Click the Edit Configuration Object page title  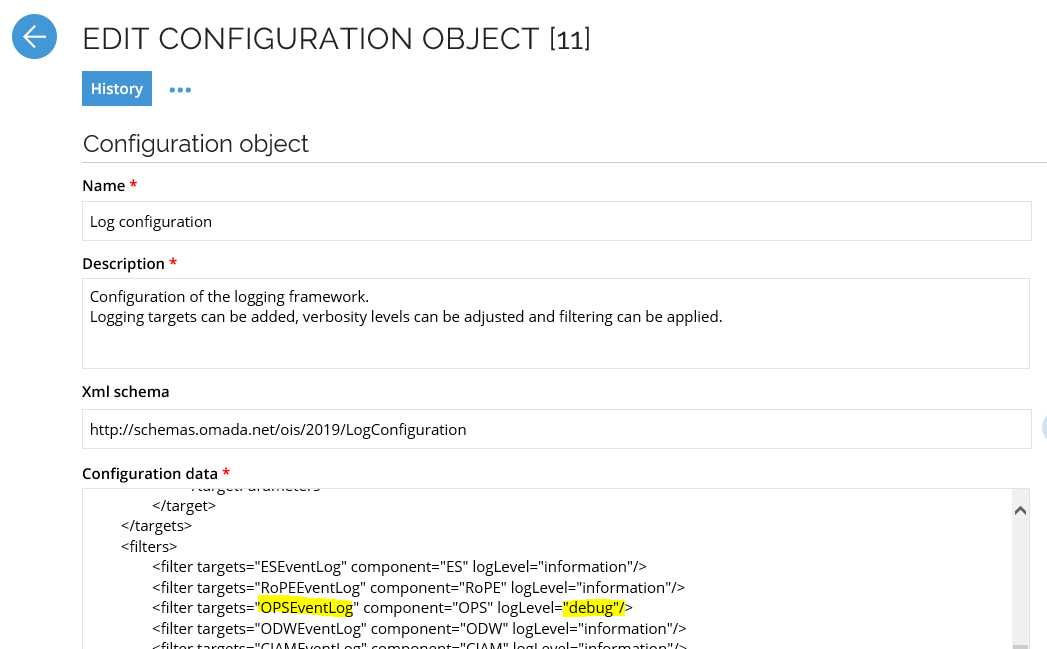click(x=336, y=39)
